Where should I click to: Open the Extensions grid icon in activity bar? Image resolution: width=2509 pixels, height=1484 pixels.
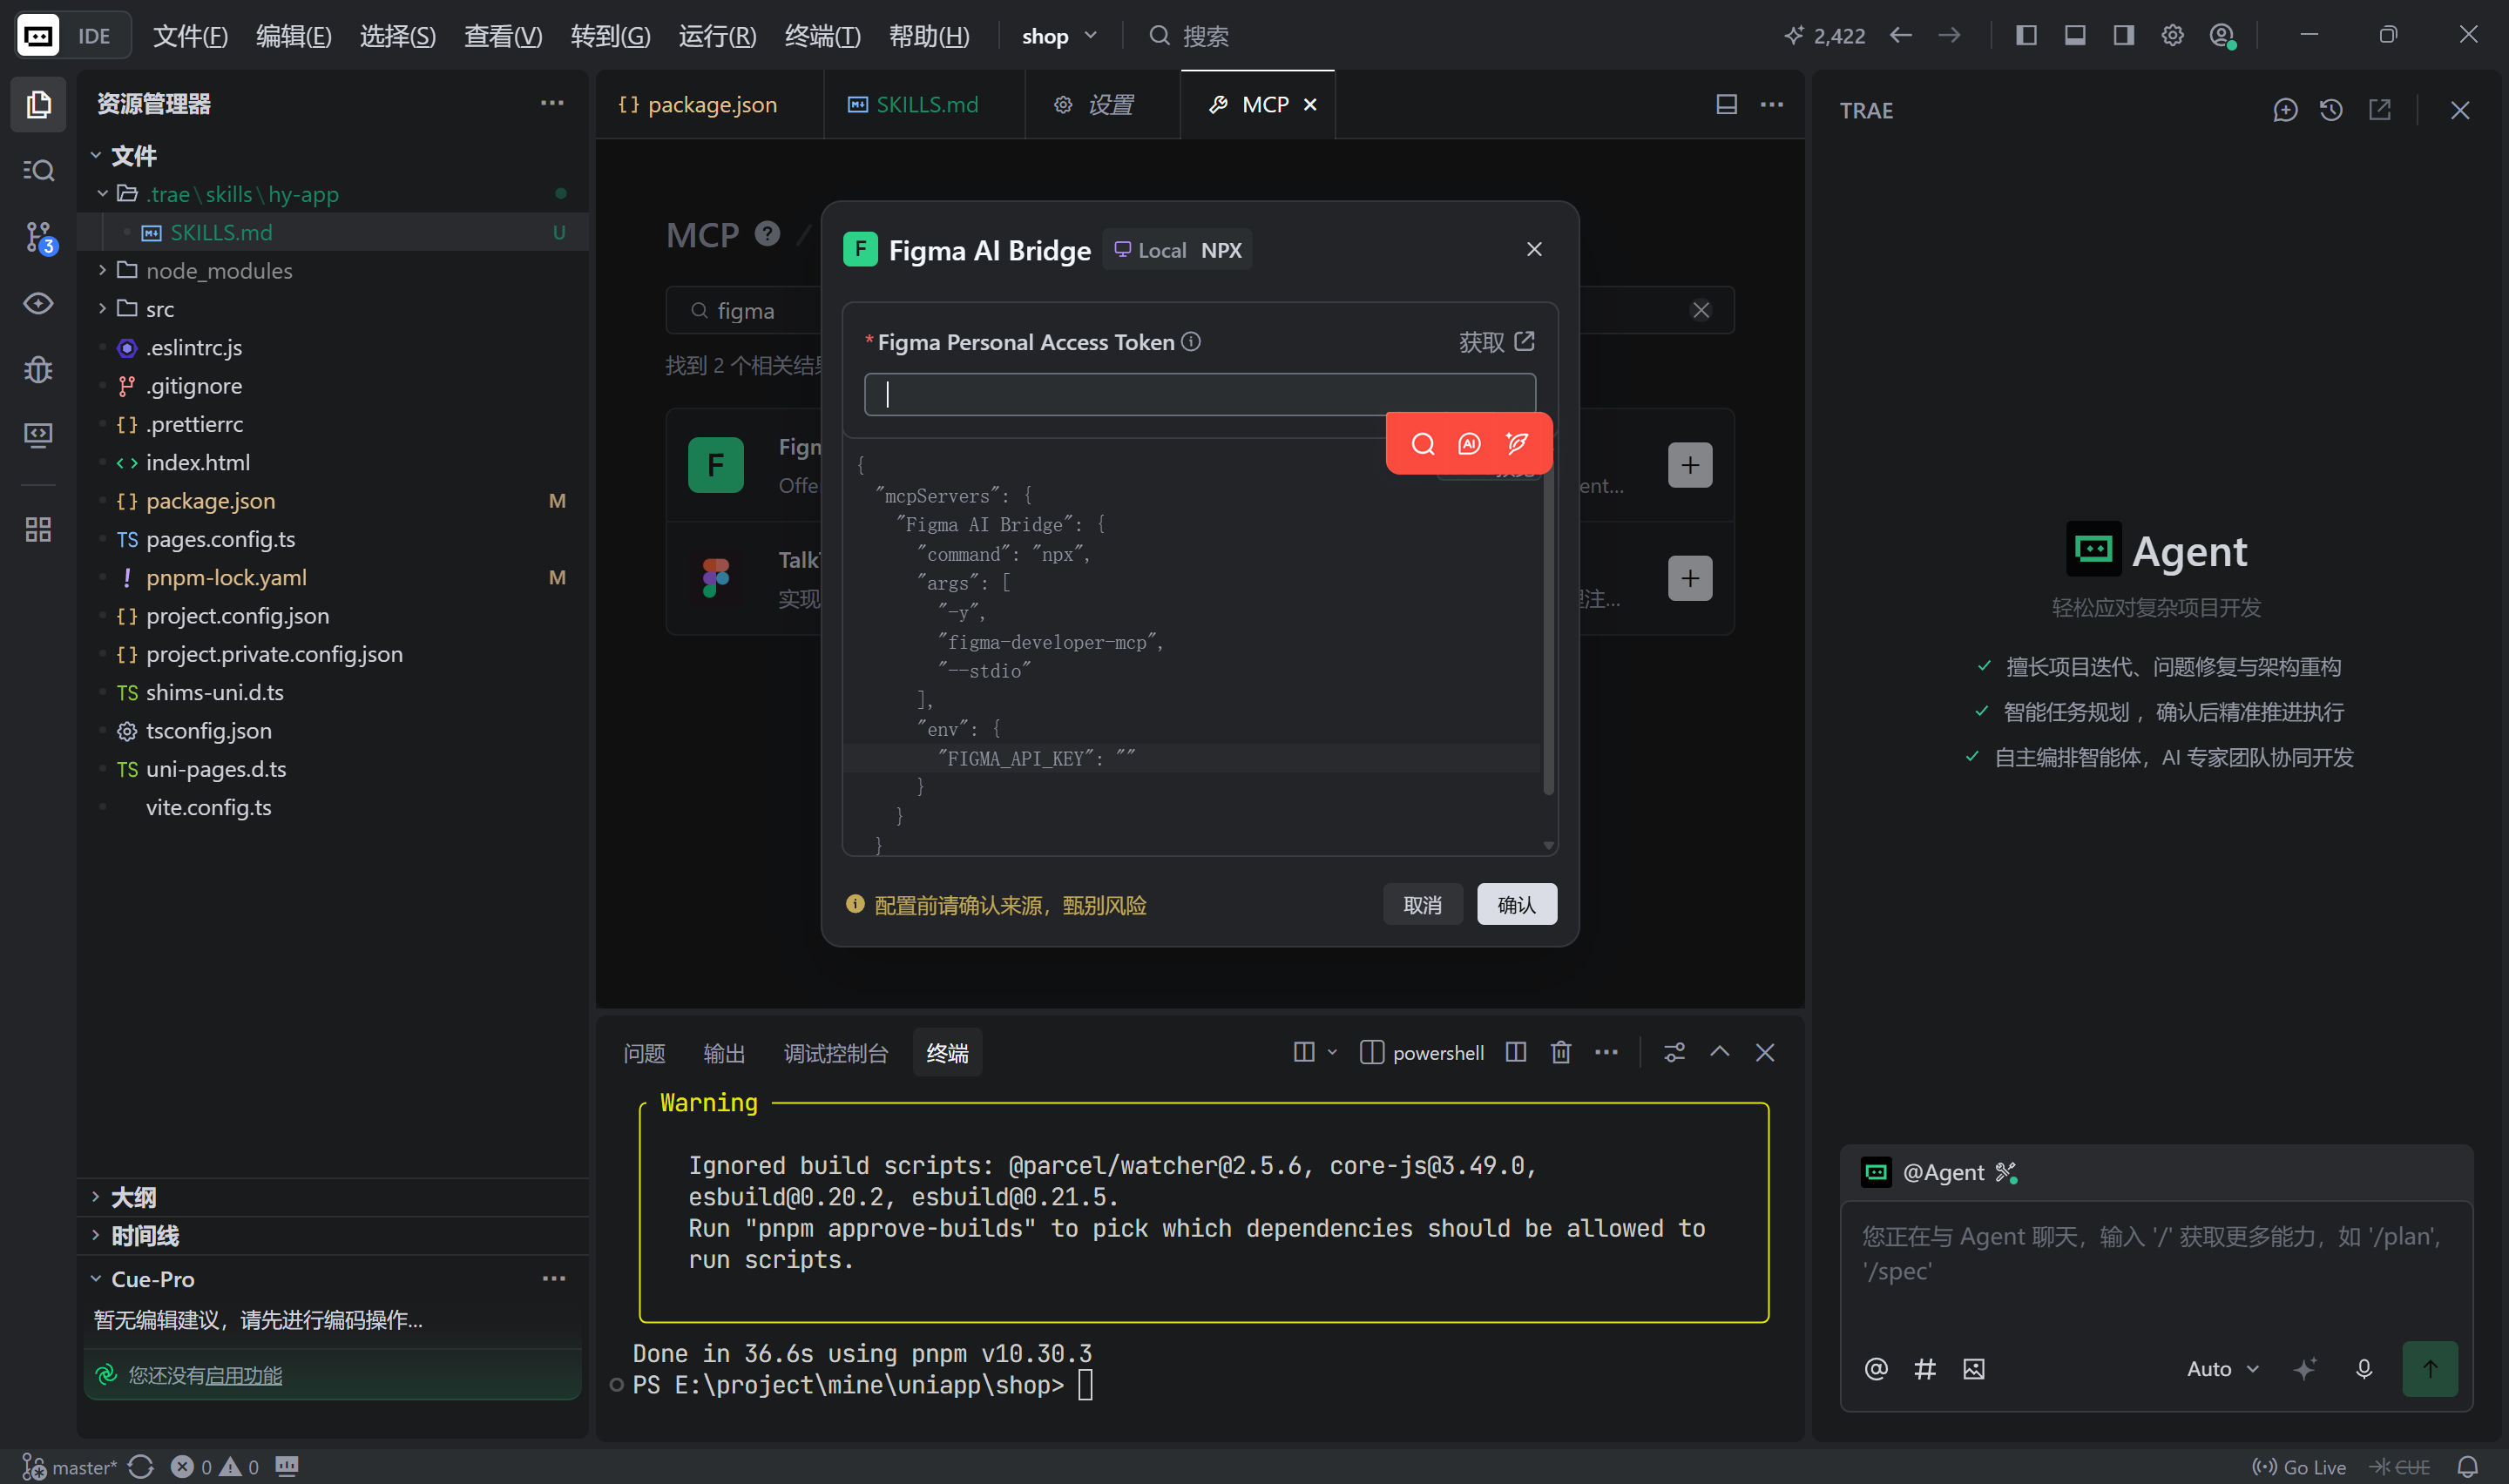38,529
